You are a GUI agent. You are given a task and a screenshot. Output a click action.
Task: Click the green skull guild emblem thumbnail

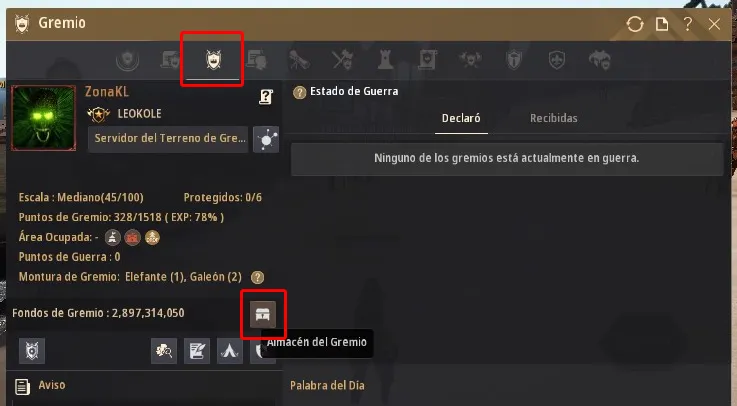44,118
